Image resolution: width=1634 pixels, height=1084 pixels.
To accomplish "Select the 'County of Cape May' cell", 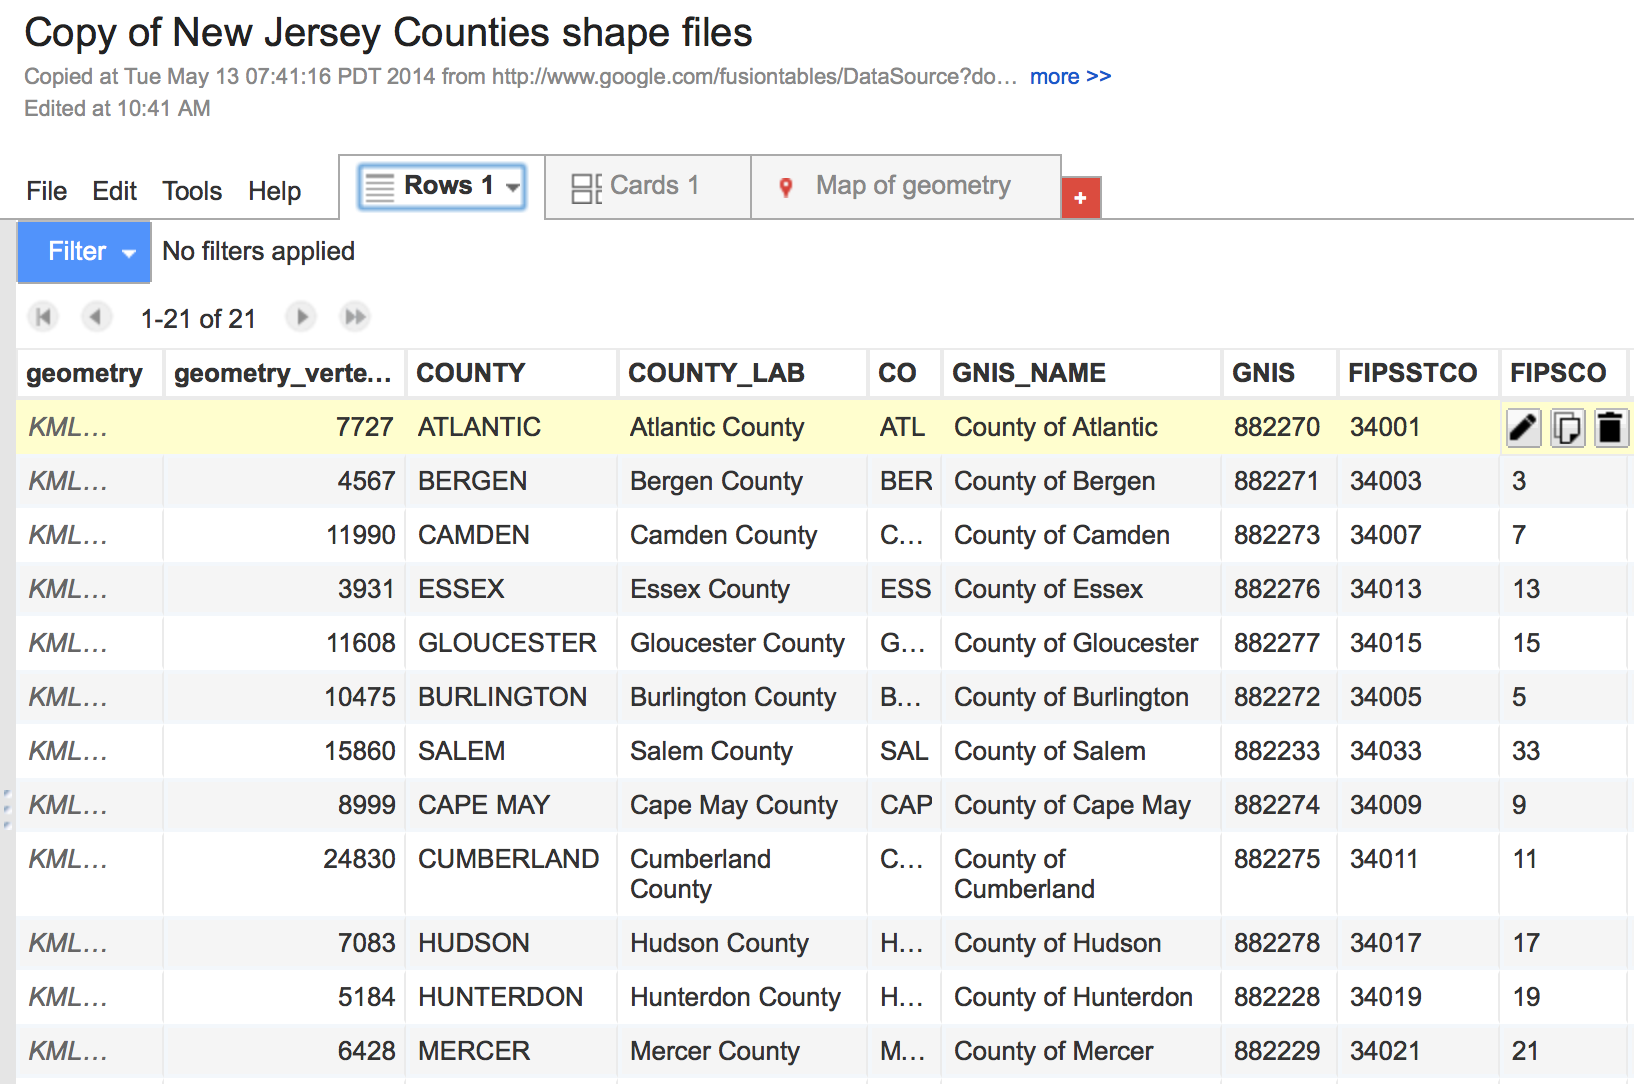I will click(1080, 805).
